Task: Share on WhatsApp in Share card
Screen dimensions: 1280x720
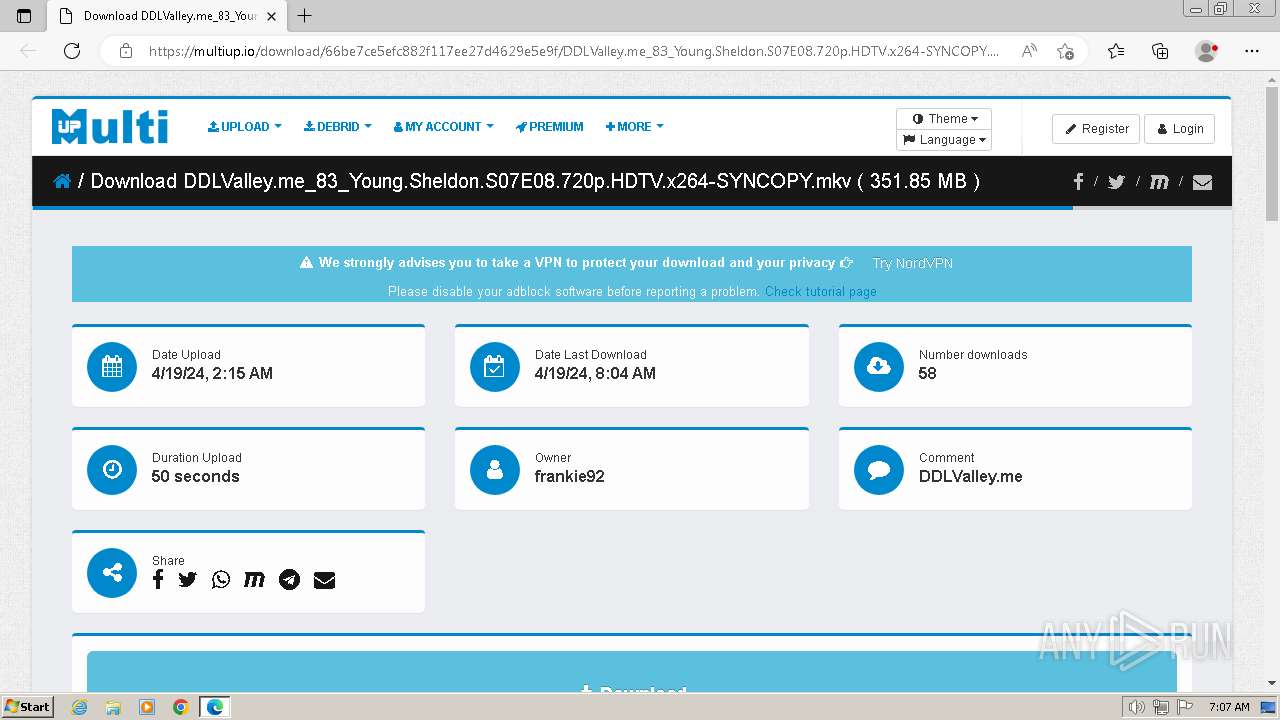Action: 221,579
